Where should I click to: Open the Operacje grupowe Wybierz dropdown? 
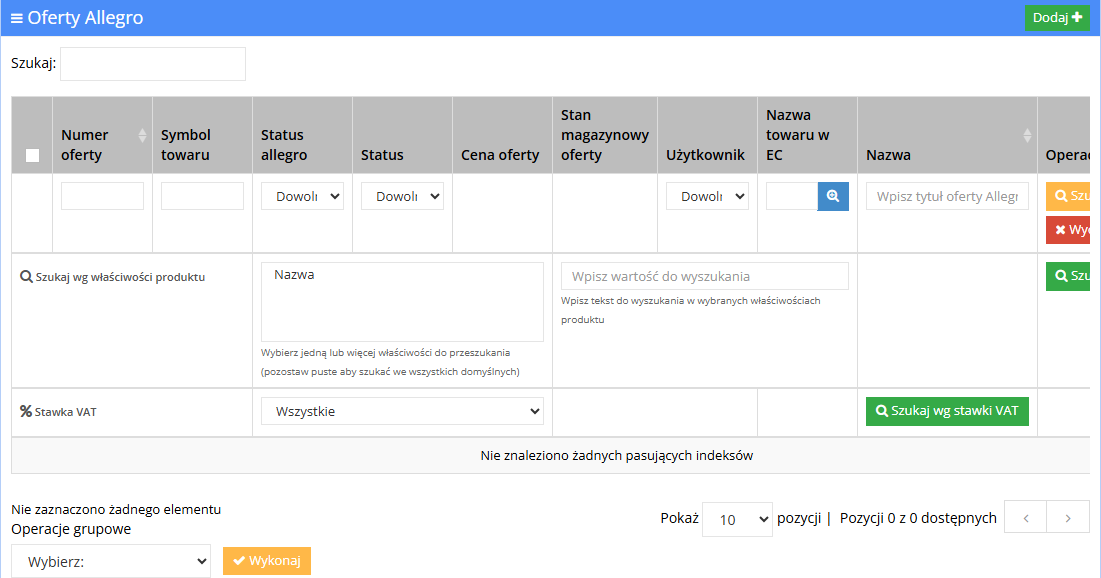[111, 561]
